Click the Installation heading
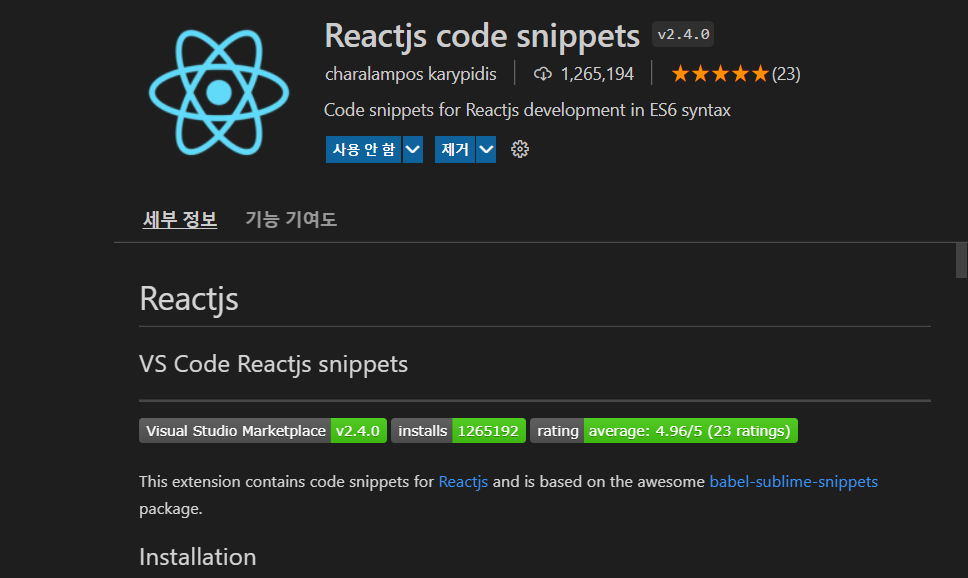Image resolution: width=968 pixels, height=578 pixels. pyautogui.click(x=198, y=557)
